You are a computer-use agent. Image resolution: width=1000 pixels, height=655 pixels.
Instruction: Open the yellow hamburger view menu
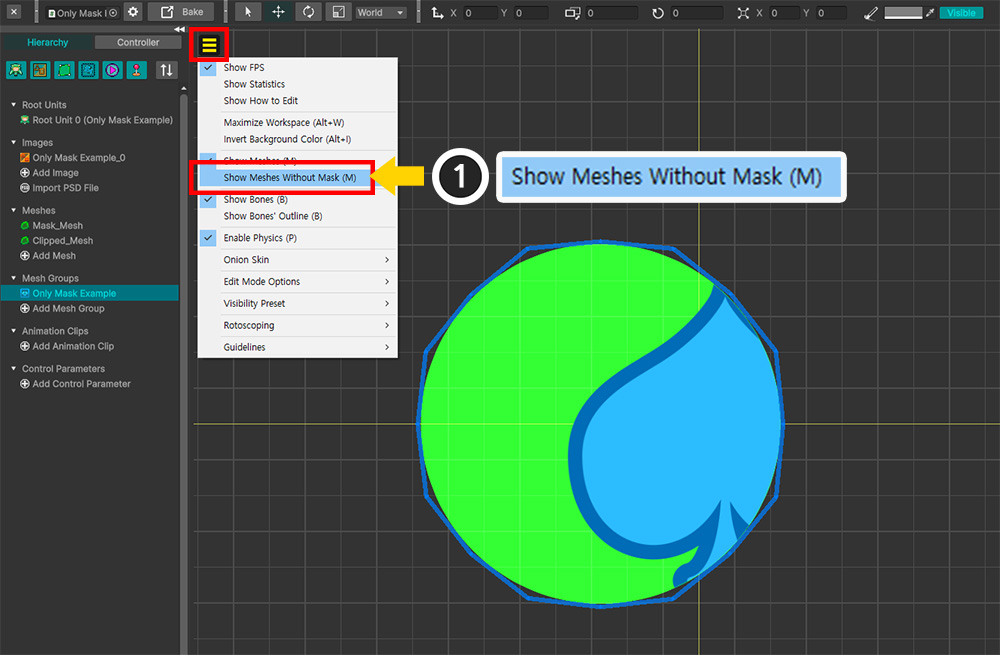pyautogui.click(x=209, y=45)
